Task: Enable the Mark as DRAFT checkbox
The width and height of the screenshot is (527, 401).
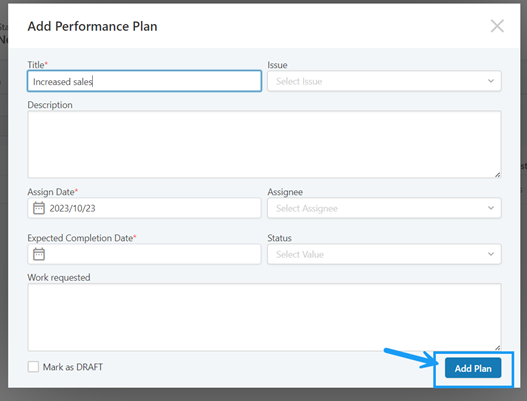Action: click(33, 367)
